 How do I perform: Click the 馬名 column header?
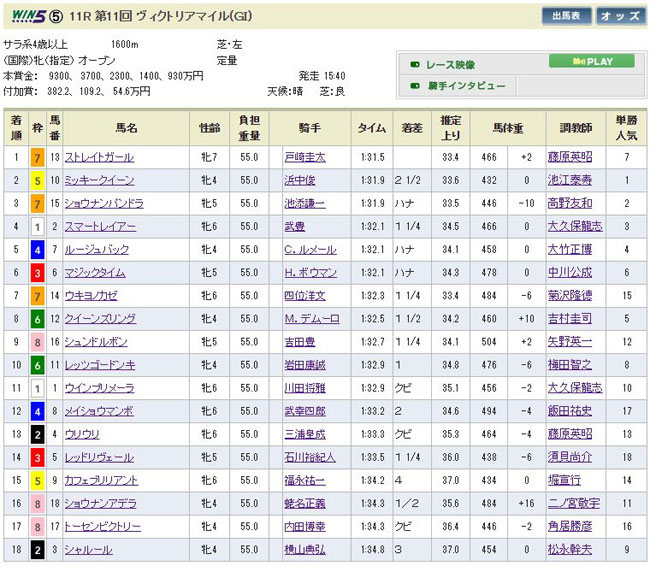pos(127,128)
